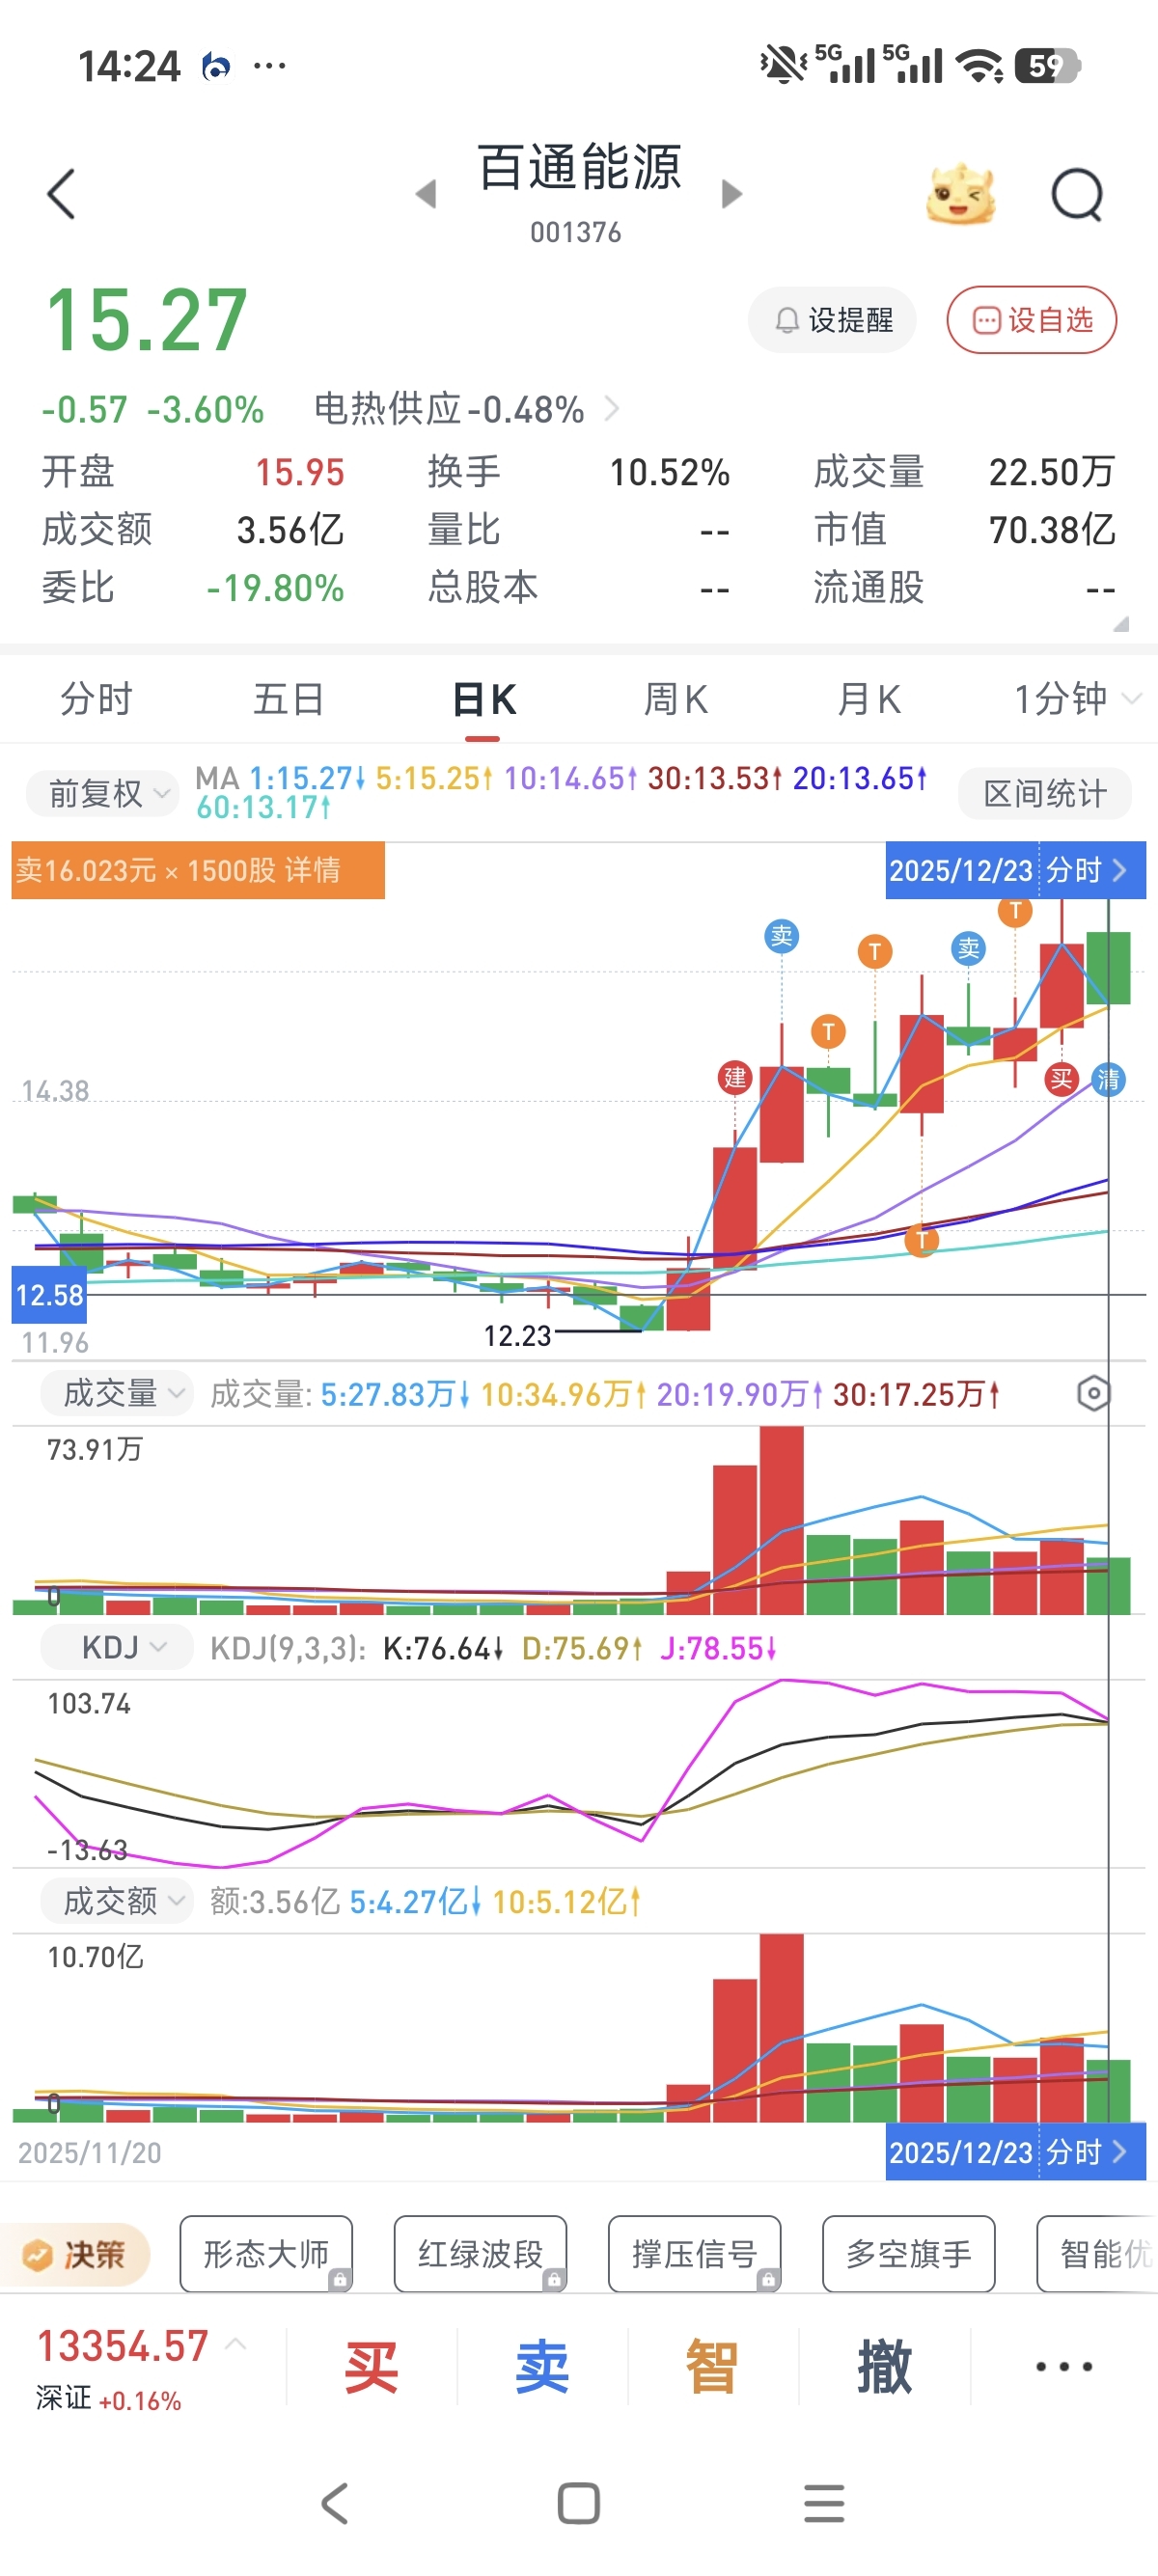Screen dimensions: 1158x2576
Task: Open more options three-dot menu bottom bar
Action: pyautogui.click(x=1064, y=2367)
